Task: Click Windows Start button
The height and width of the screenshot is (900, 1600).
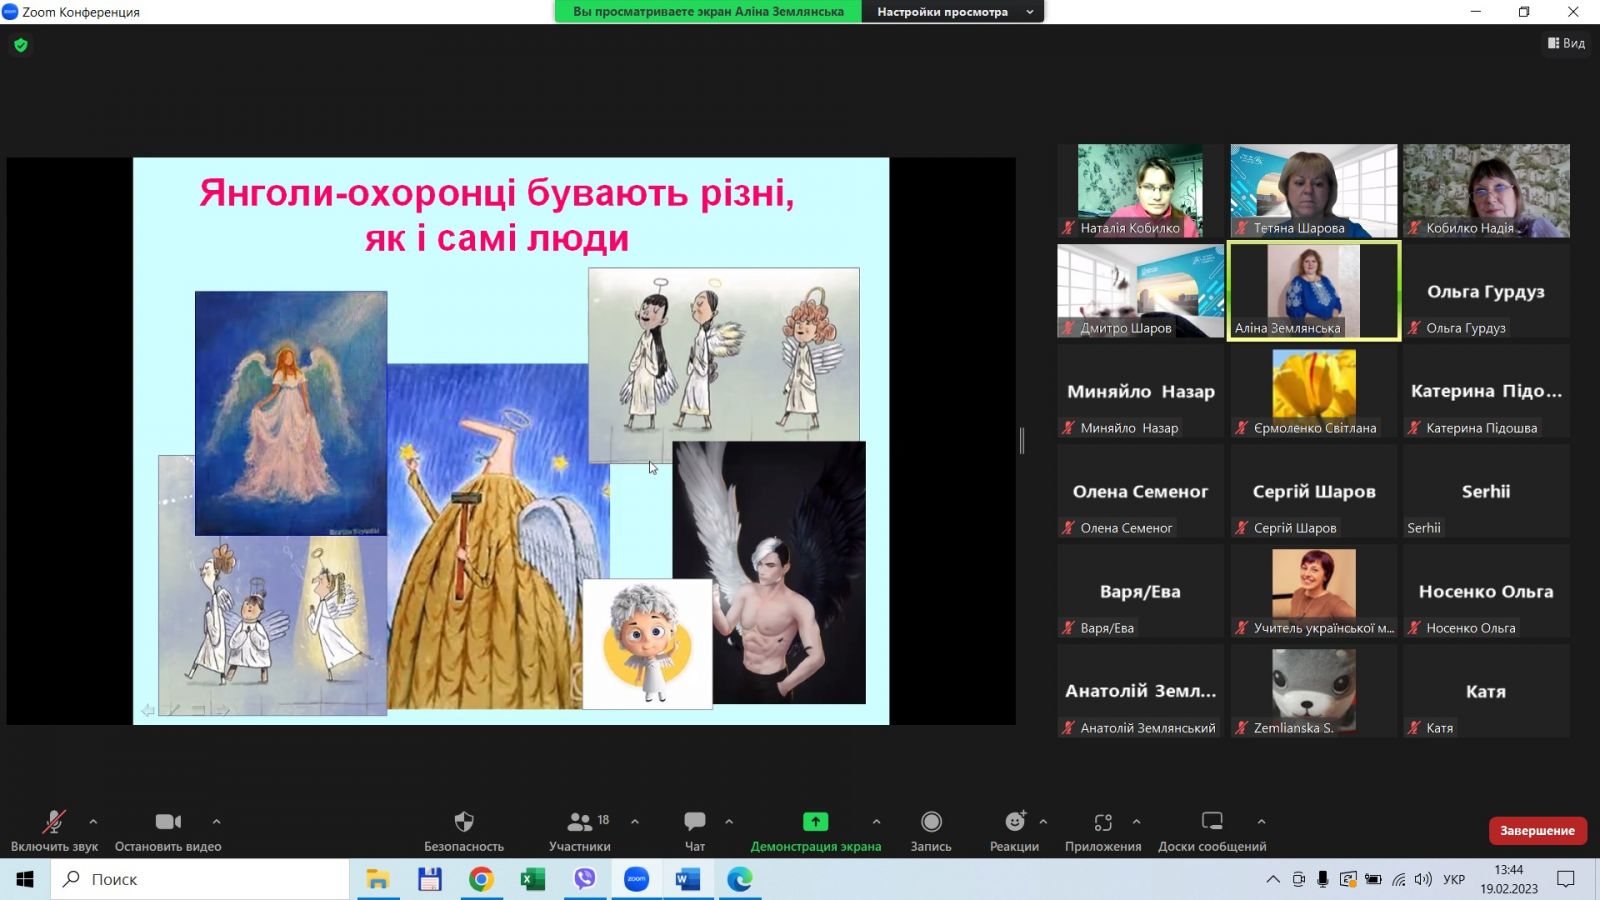Action: point(25,879)
